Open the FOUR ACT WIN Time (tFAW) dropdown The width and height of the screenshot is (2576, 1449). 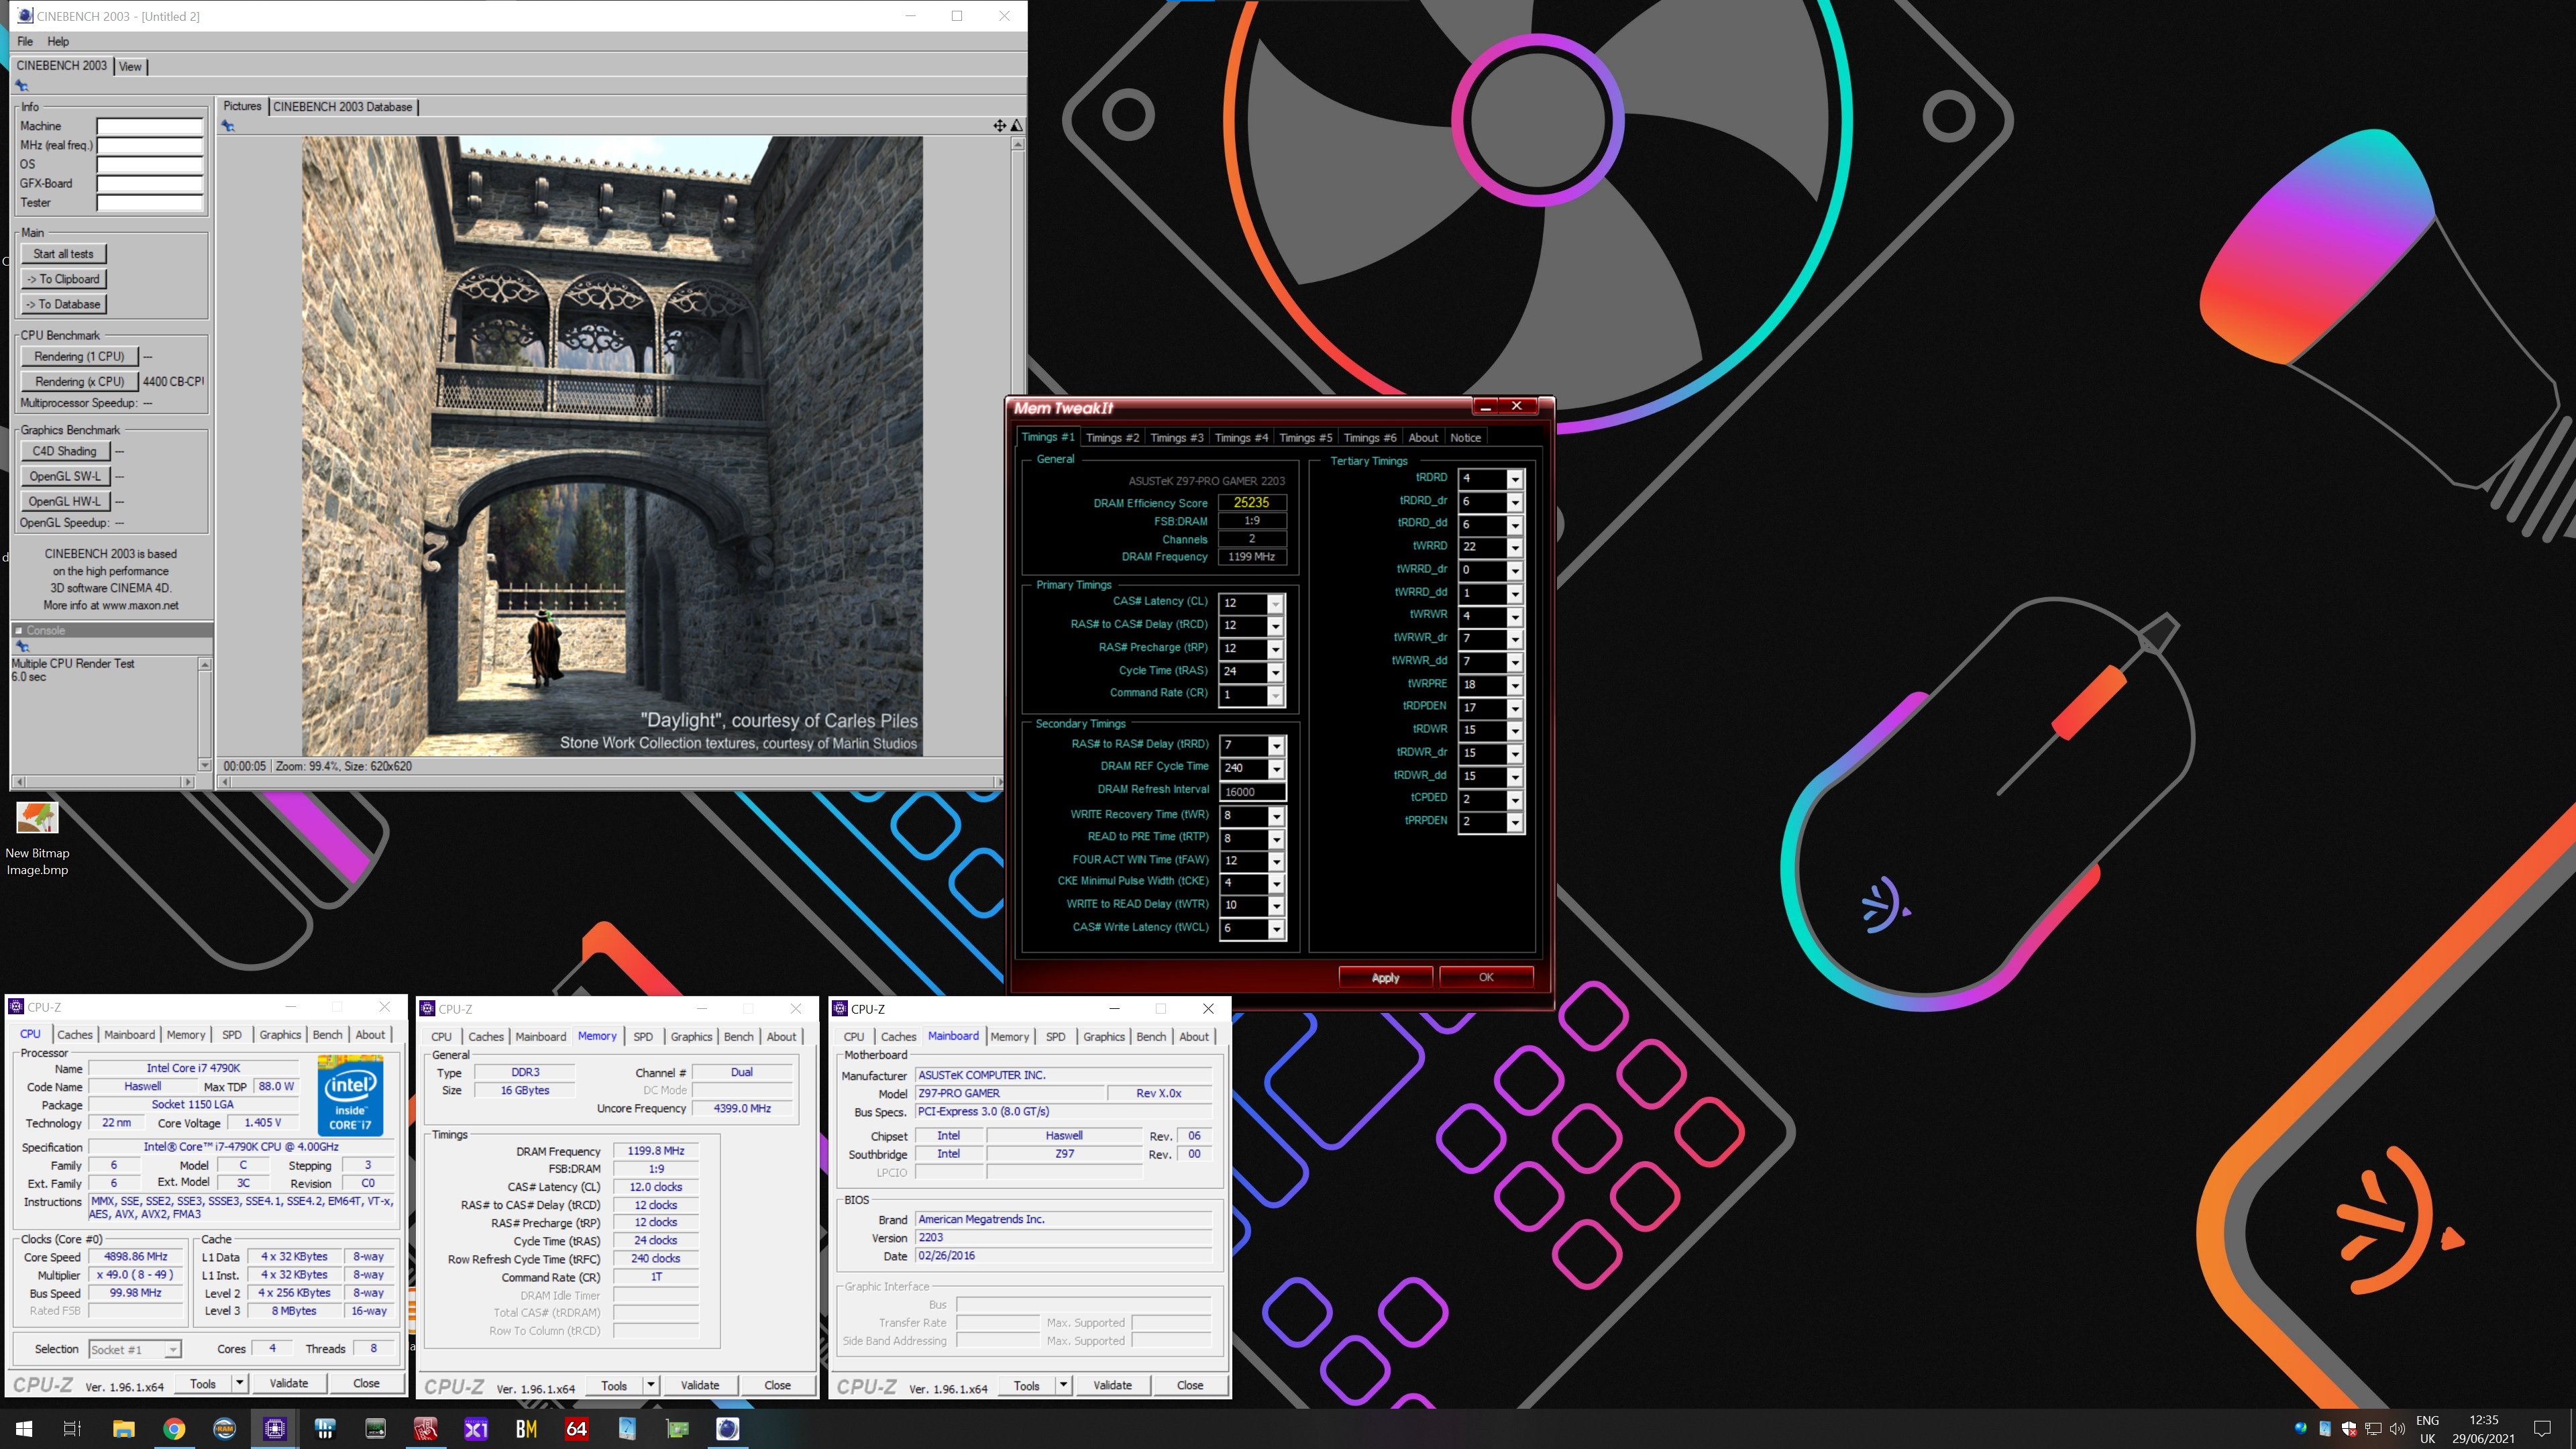point(1276,861)
